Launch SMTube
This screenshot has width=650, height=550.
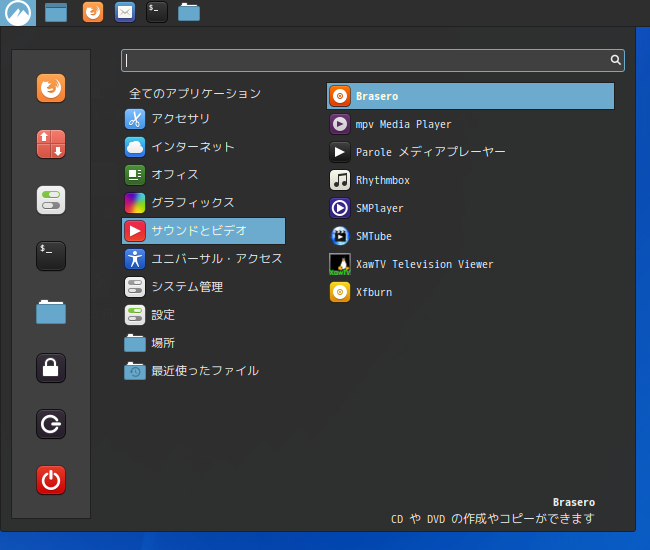point(471,236)
